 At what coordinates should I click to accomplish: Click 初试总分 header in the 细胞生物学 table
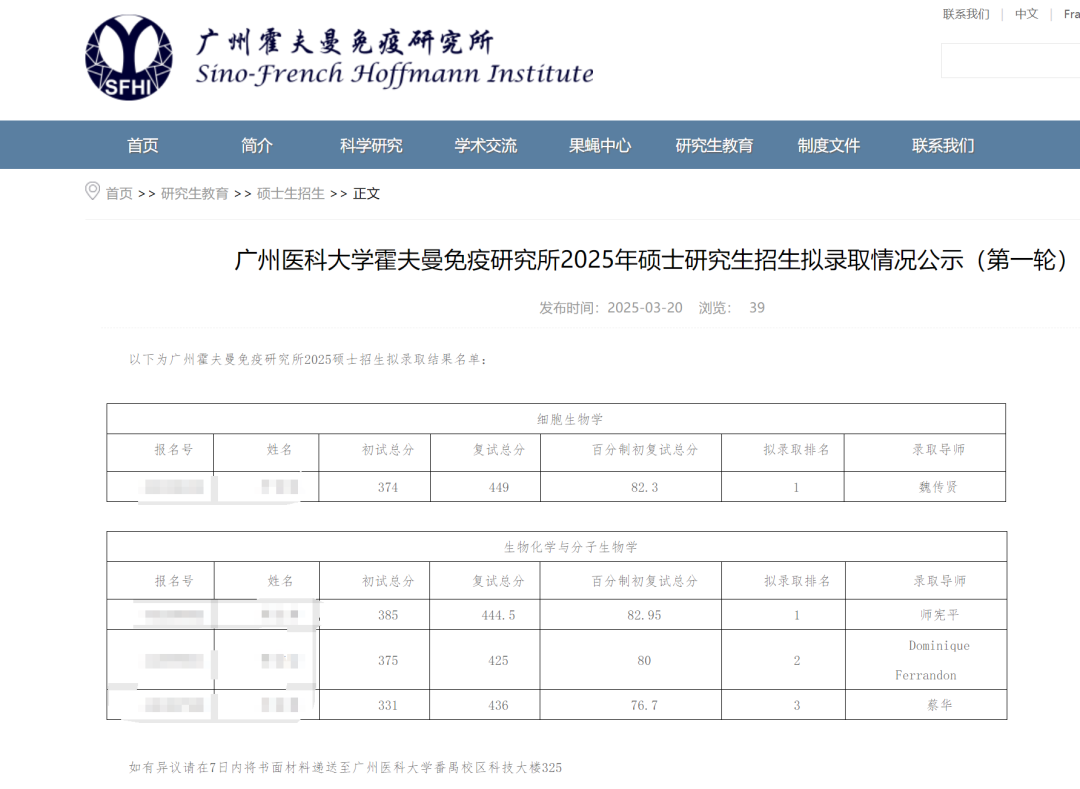point(388,450)
